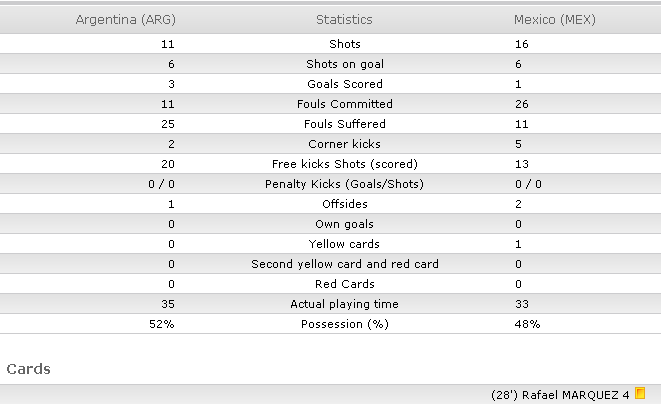Select the Argentina (ARG) column header
The width and height of the screenshot is (662, 405).
[125, 20]
